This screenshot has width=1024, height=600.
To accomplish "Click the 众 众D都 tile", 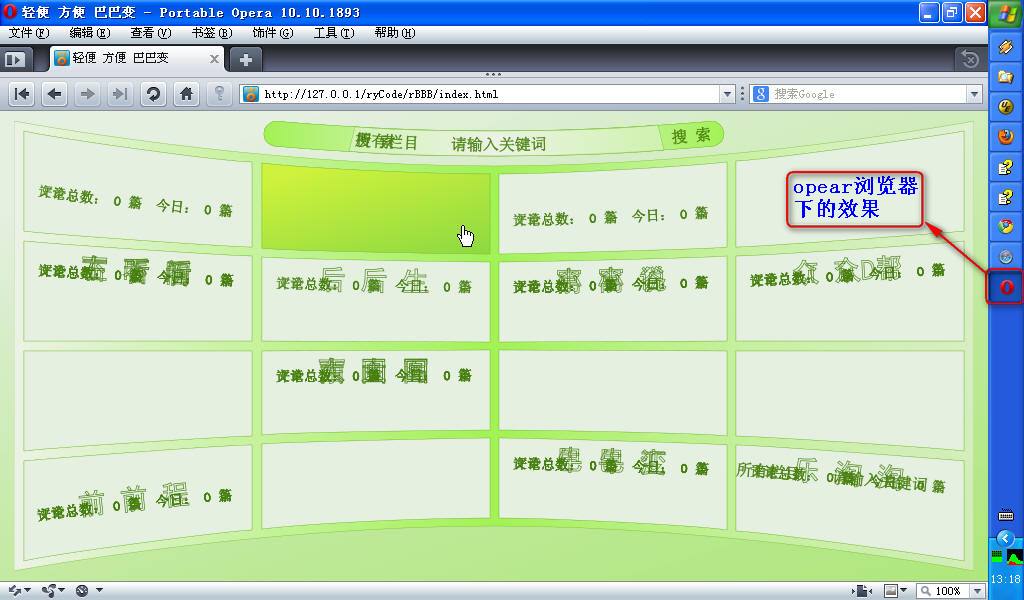I will [x=850, y=292].
